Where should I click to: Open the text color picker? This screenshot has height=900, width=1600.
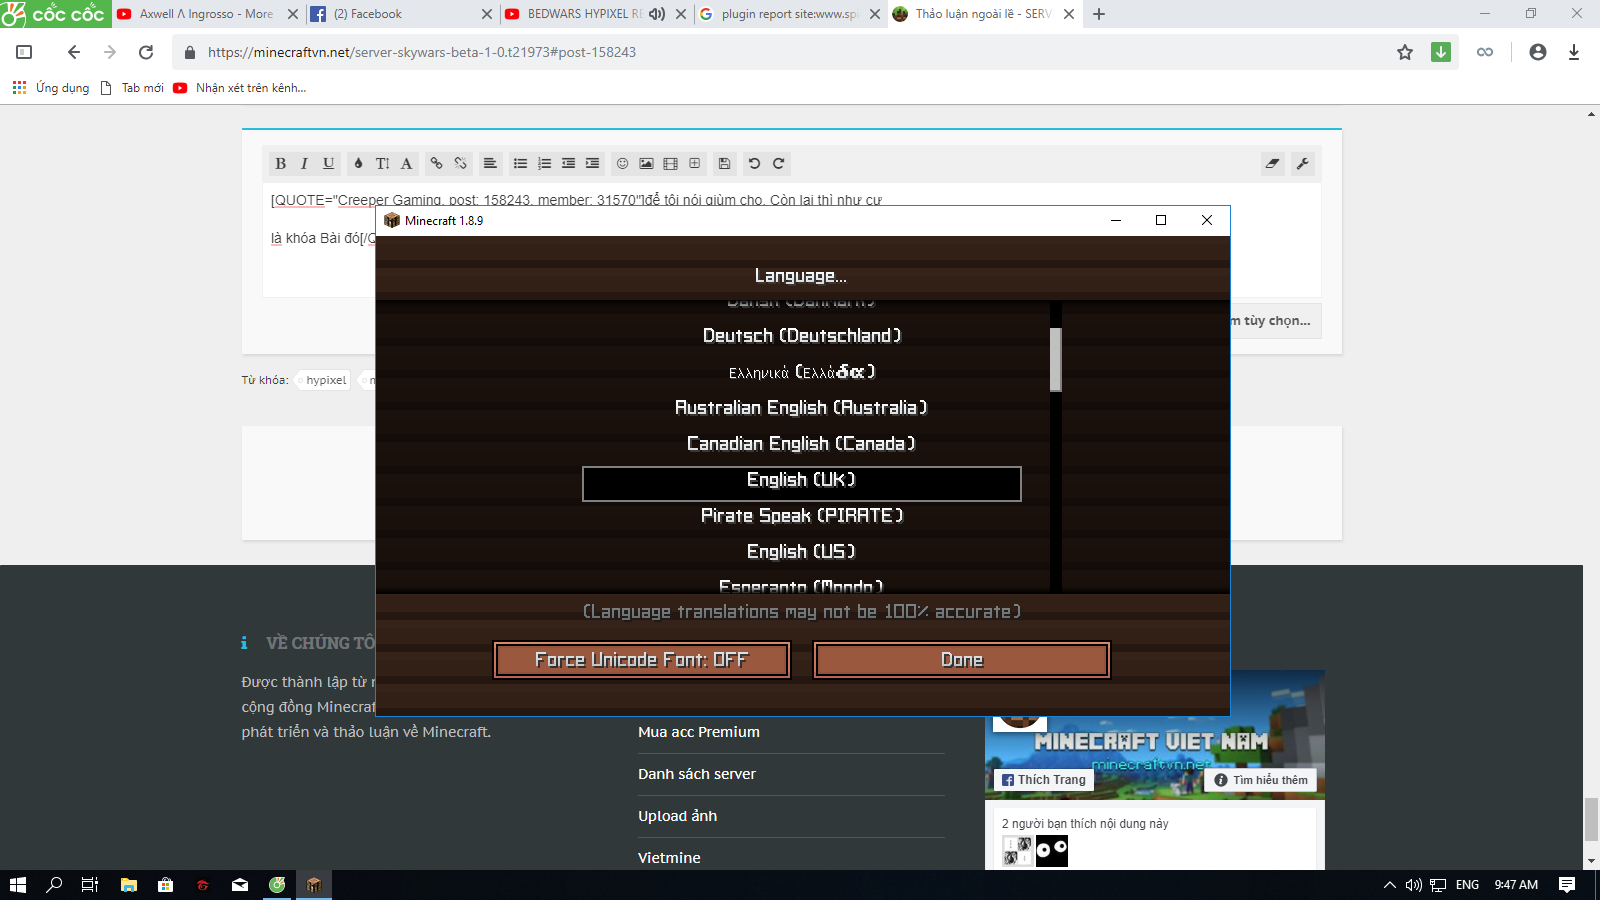356,163
